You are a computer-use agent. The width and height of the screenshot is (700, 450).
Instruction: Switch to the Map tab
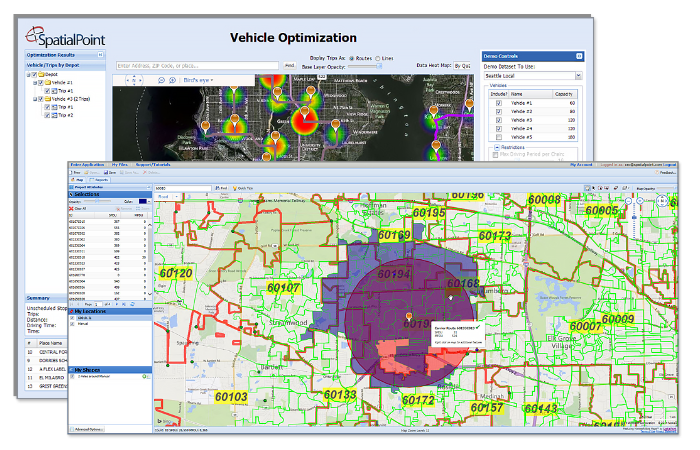pyautogui.click(x=77, y=180)
